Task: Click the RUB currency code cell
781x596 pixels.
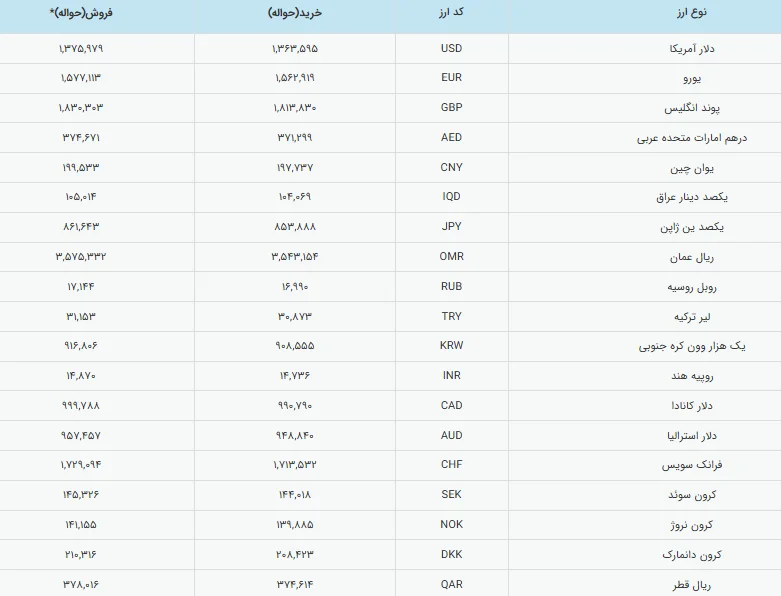Action: coord(452,287)
